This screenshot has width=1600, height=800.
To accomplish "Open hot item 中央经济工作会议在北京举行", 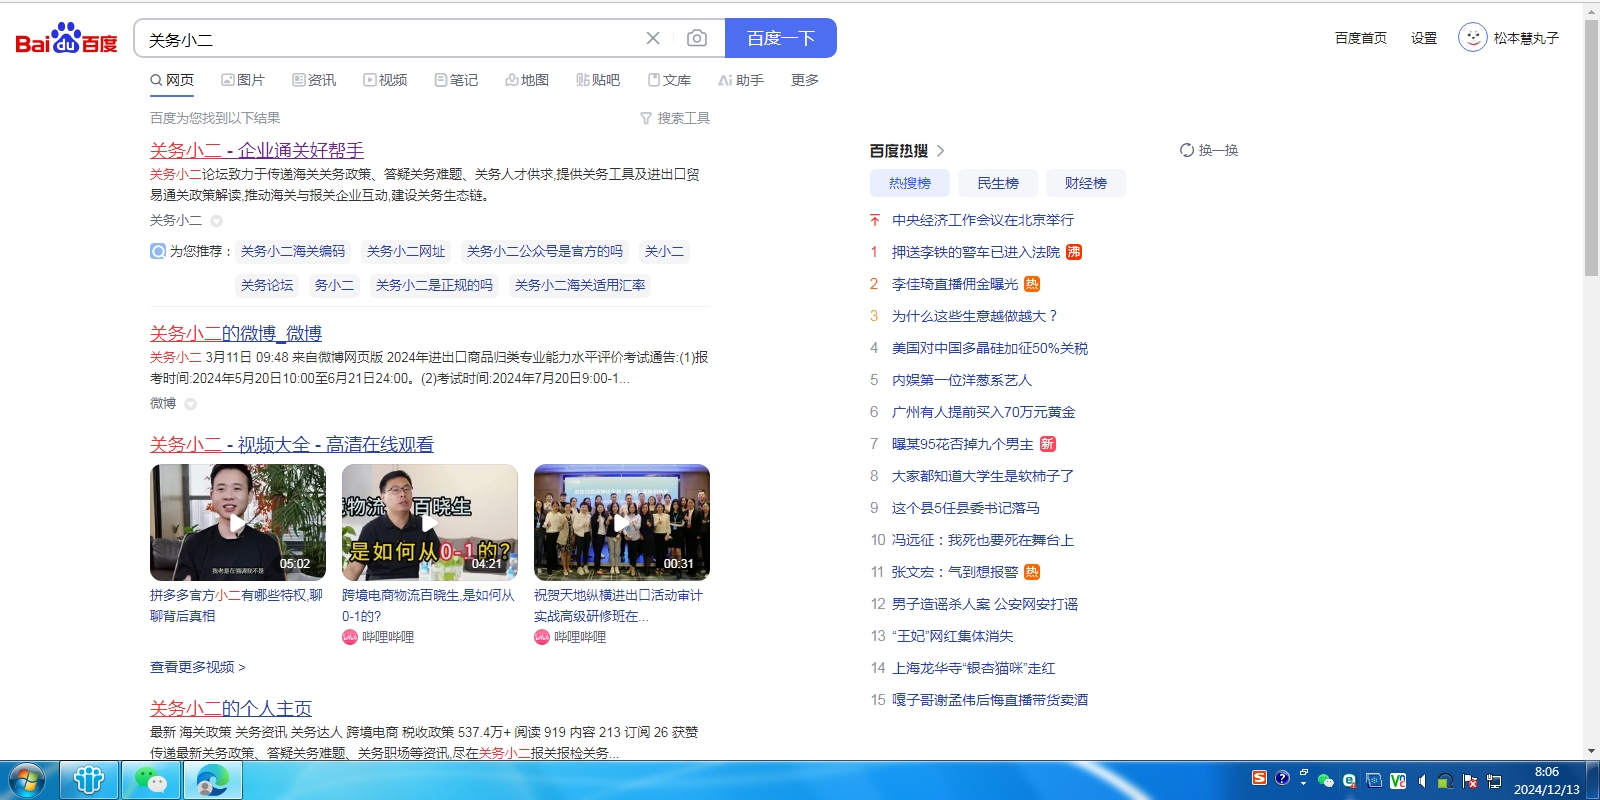I will (x=983, y=220).
